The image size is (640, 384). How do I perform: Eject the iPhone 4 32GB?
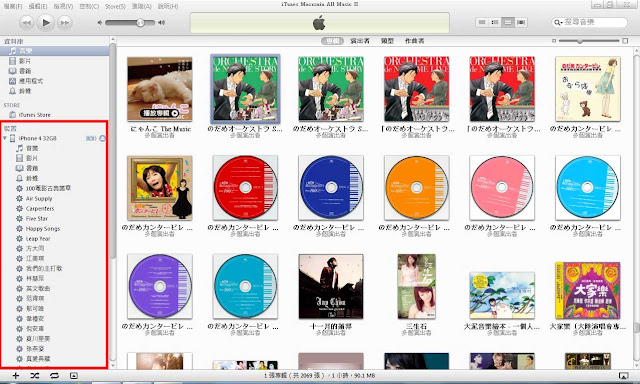point(102,138)
